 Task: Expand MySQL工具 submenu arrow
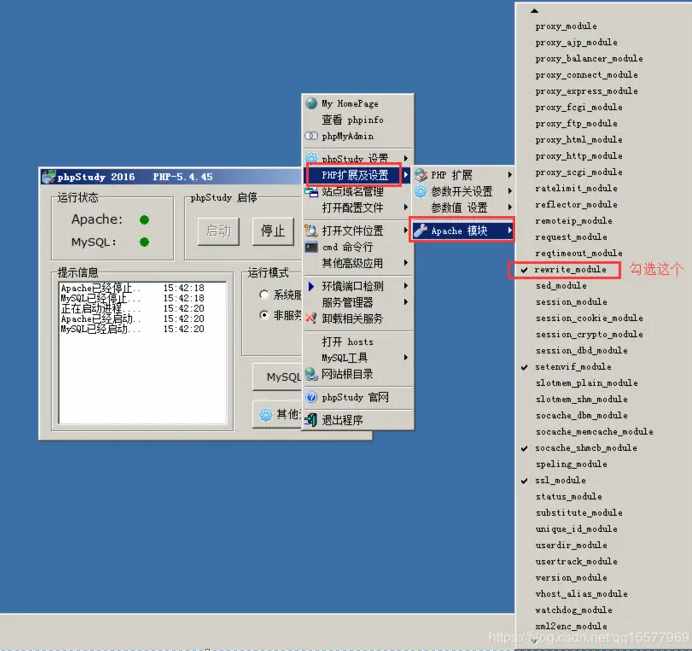(x=406, y=357)
